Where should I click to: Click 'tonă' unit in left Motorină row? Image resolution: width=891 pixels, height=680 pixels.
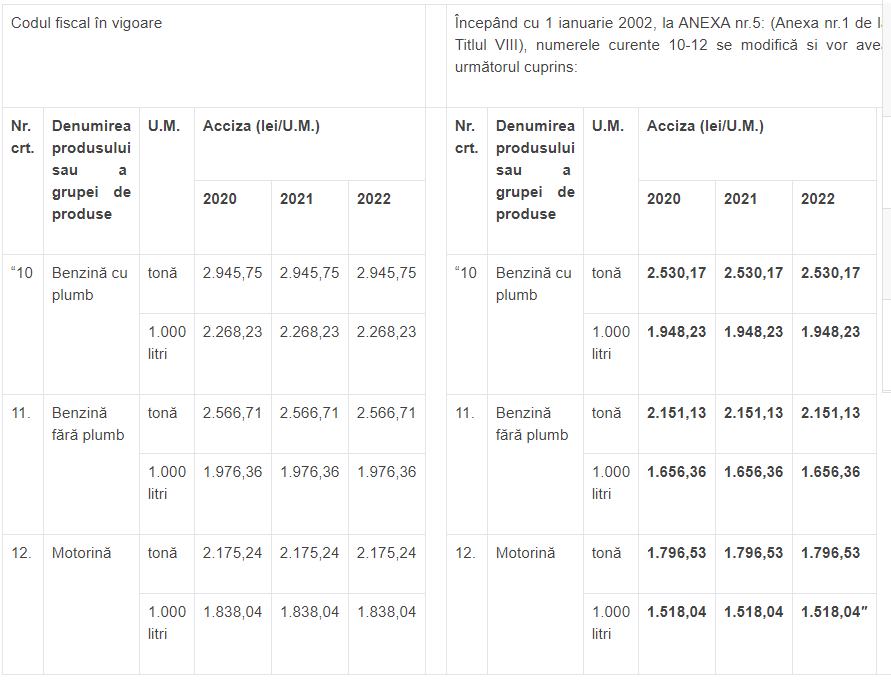(x=163, y=553)
